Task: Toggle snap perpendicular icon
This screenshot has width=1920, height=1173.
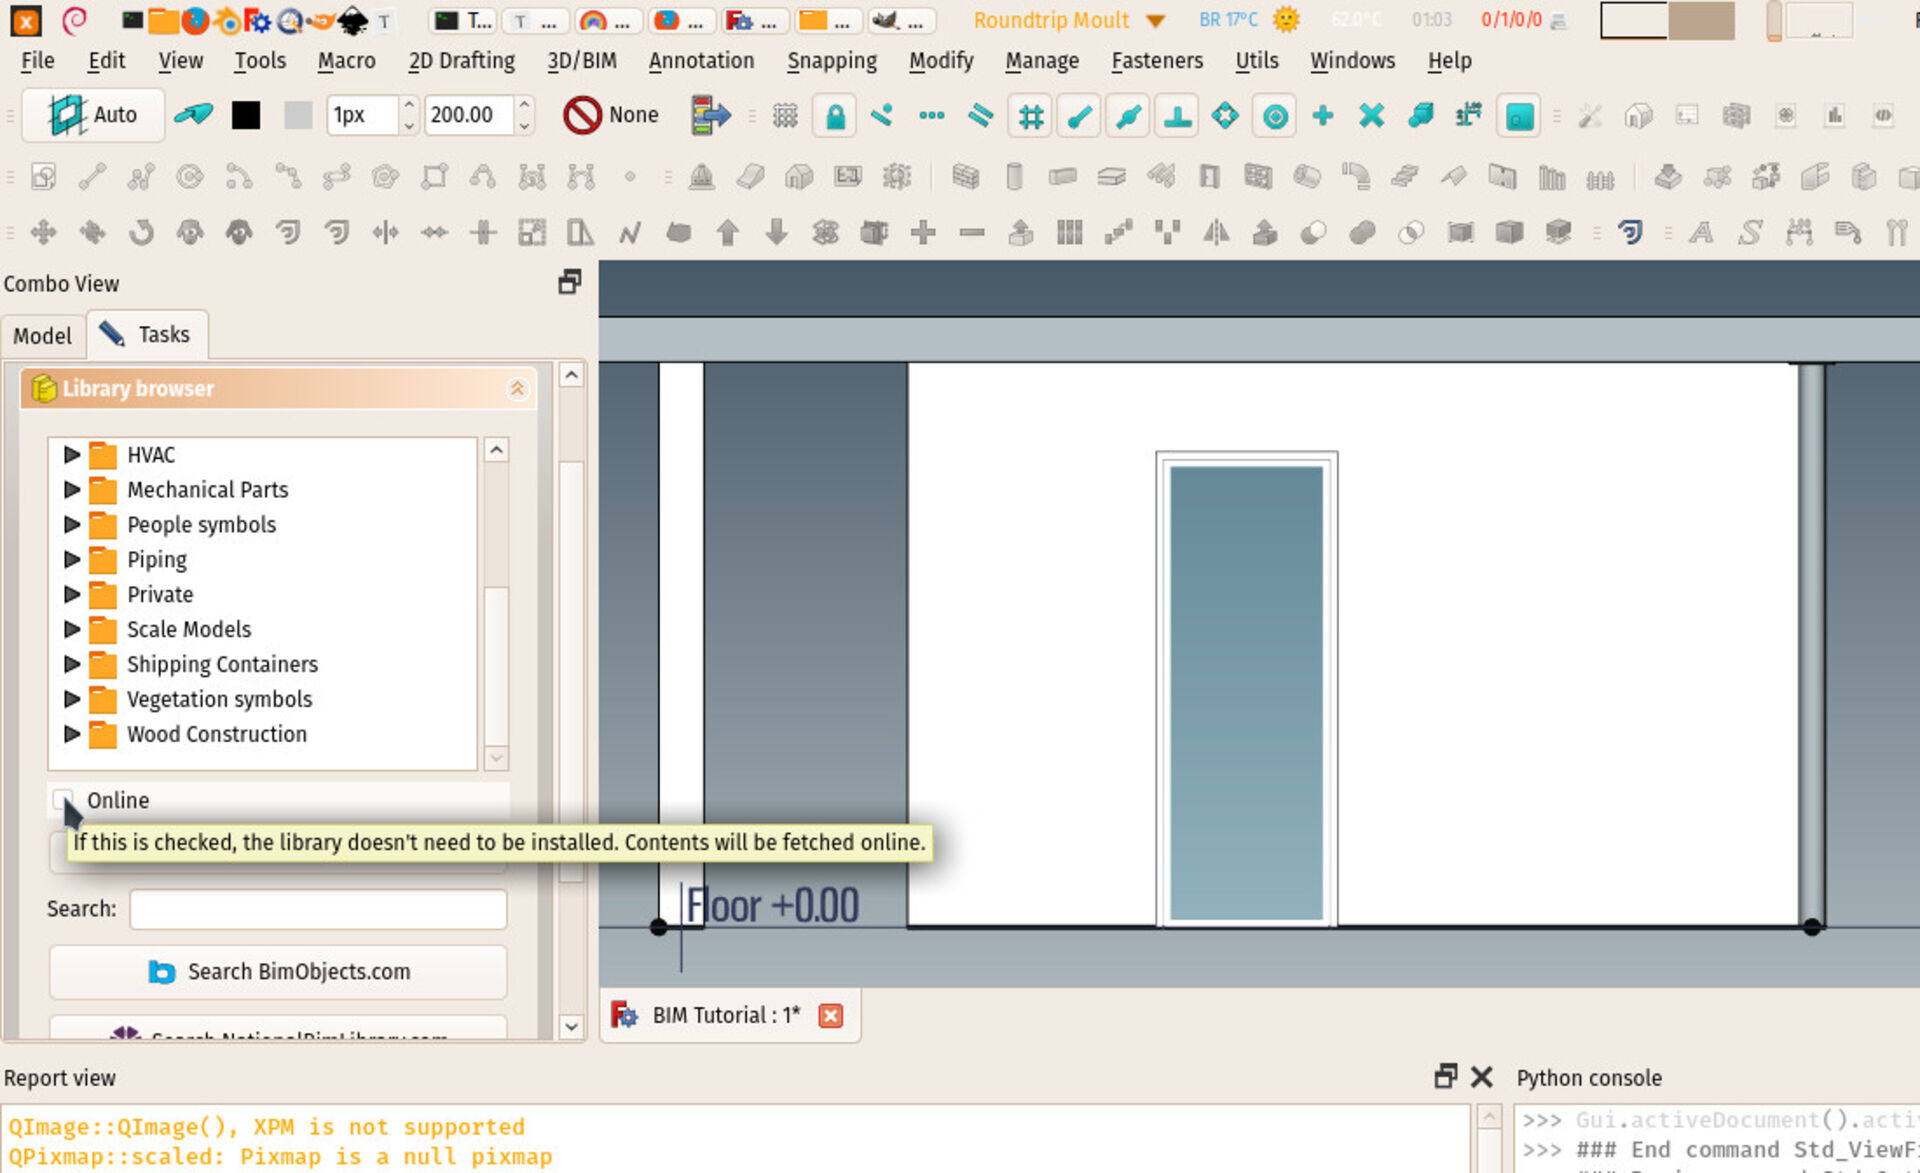Action: tap(1177, 116)
